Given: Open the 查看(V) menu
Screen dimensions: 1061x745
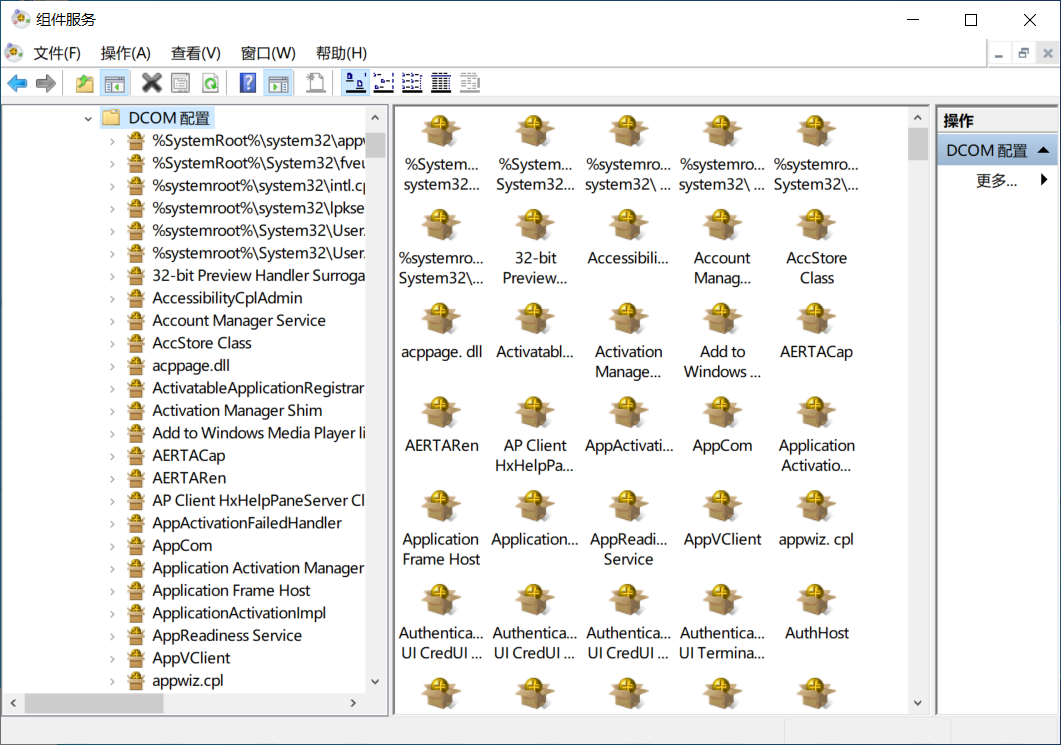Looking at the screenshot, I should (x=194, y=53).
